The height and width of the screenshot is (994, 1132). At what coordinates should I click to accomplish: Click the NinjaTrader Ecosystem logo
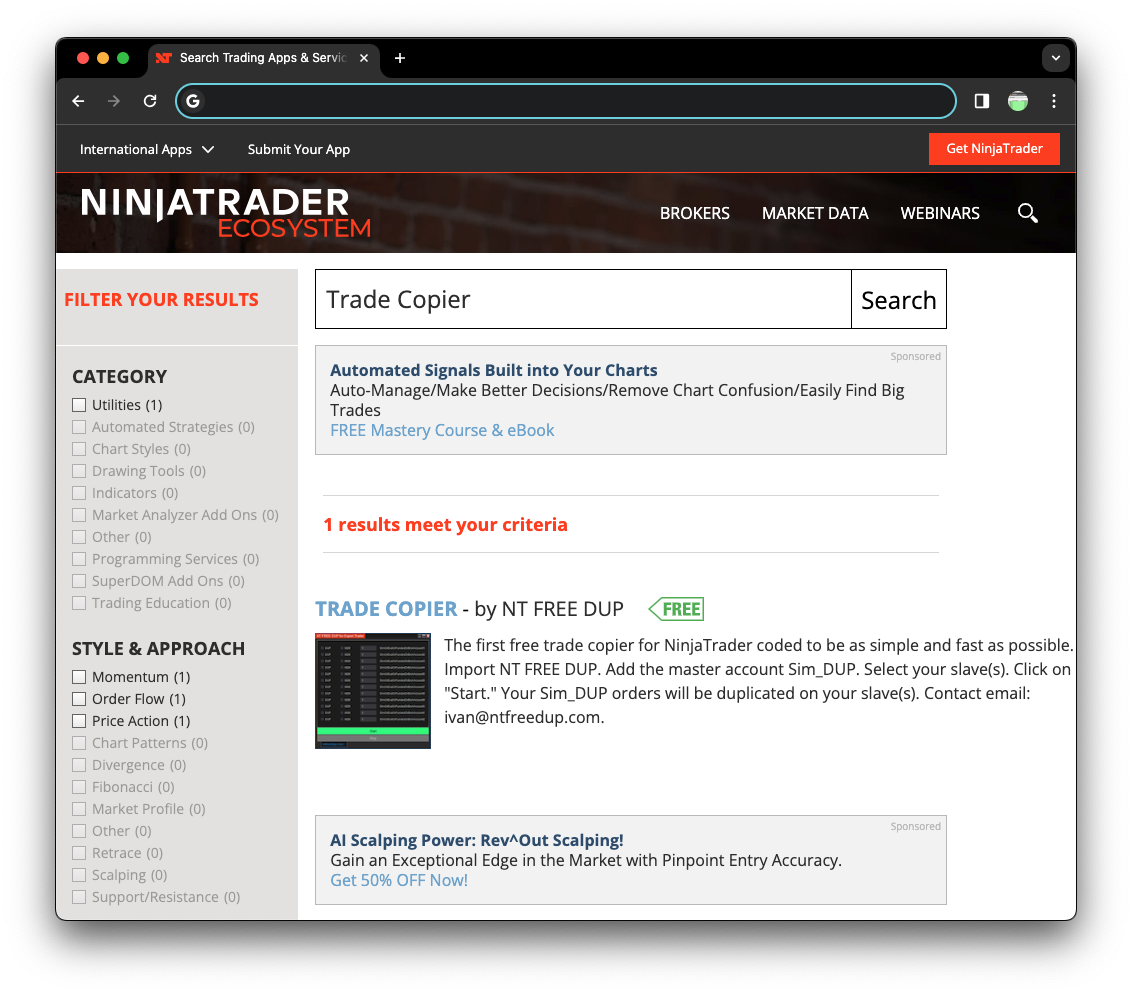(226, 212)
